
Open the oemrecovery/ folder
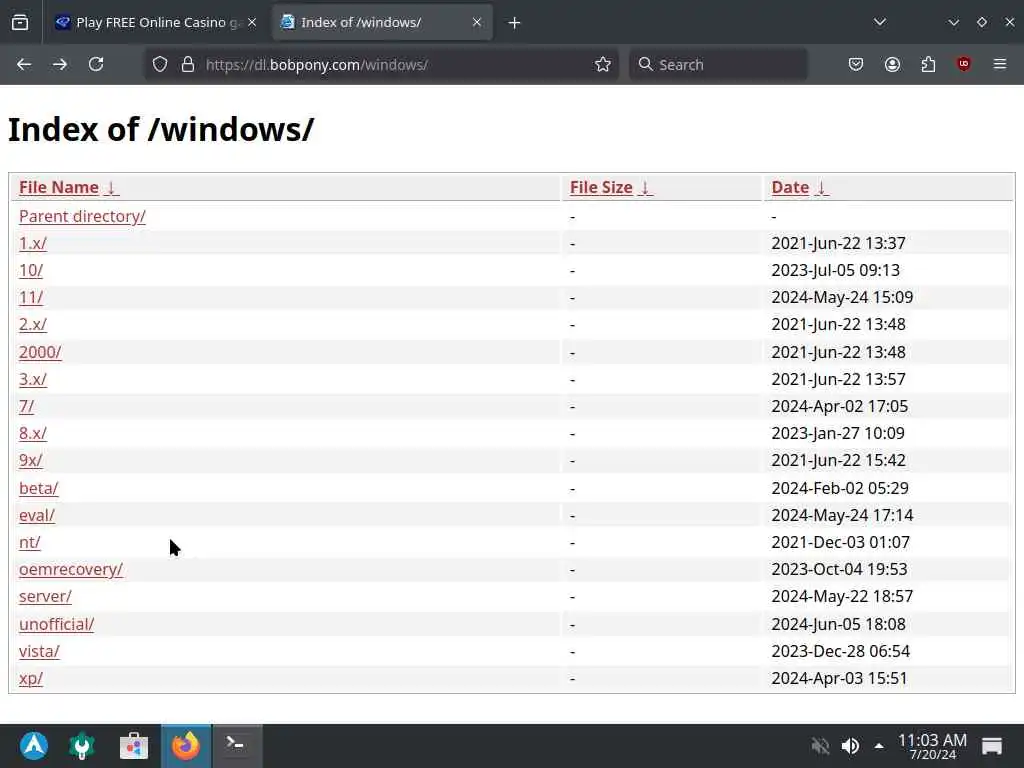71,569
